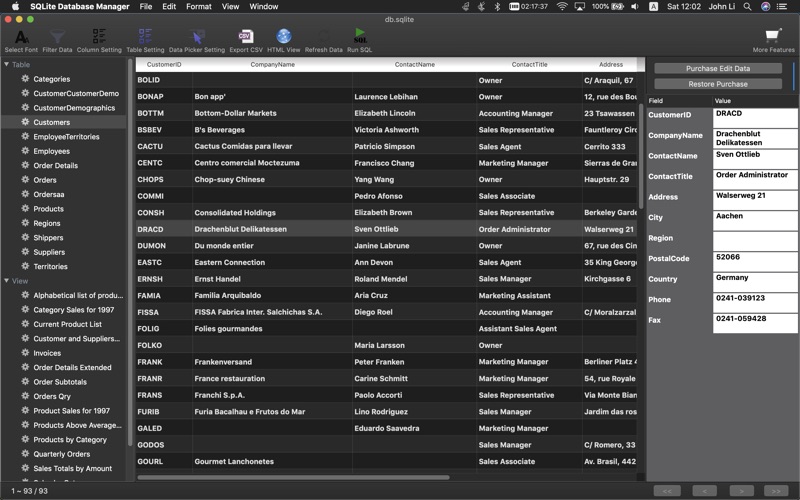800x500 pixels.
Task: Export data using Export CSV icon
Action: pyautogui.click(x=246, y=41)
